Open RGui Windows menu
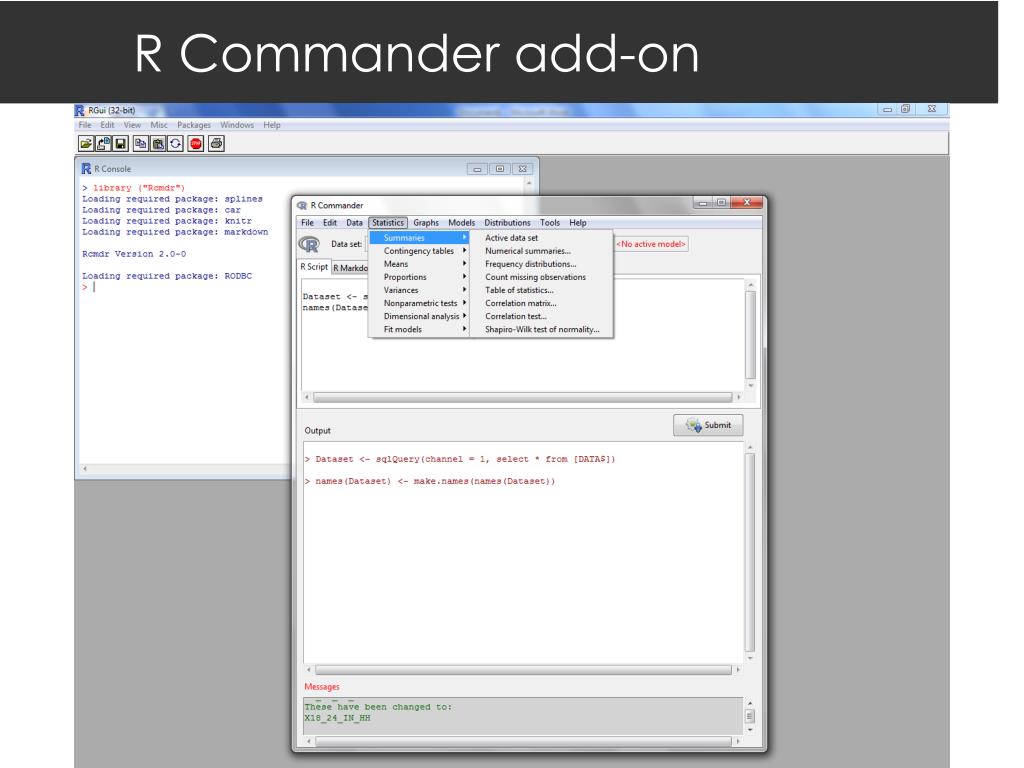The image size is (1024, 768). (237, 125)
